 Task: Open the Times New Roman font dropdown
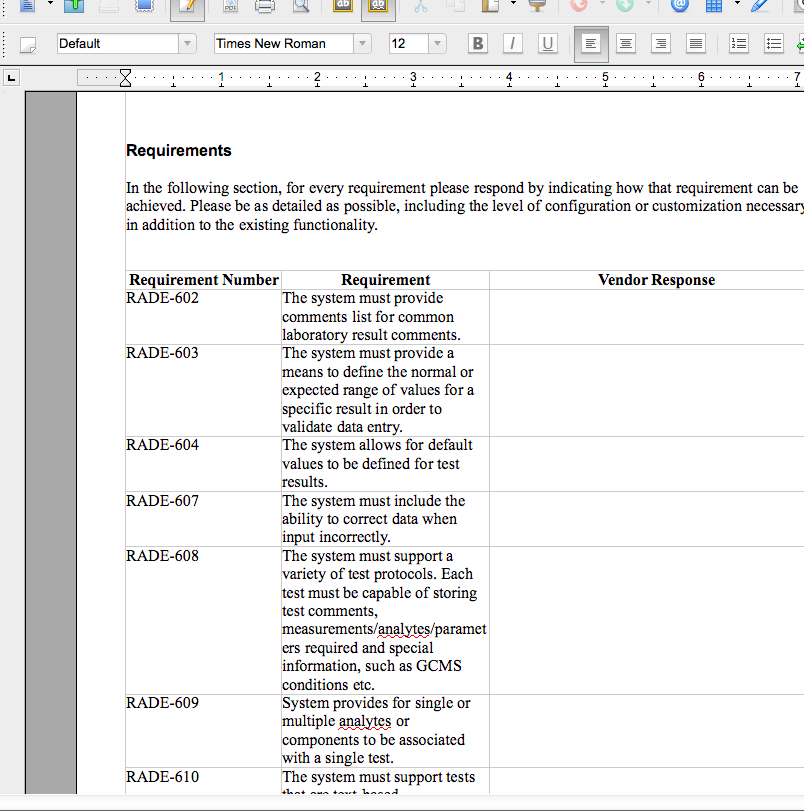[x=363, y=44]
